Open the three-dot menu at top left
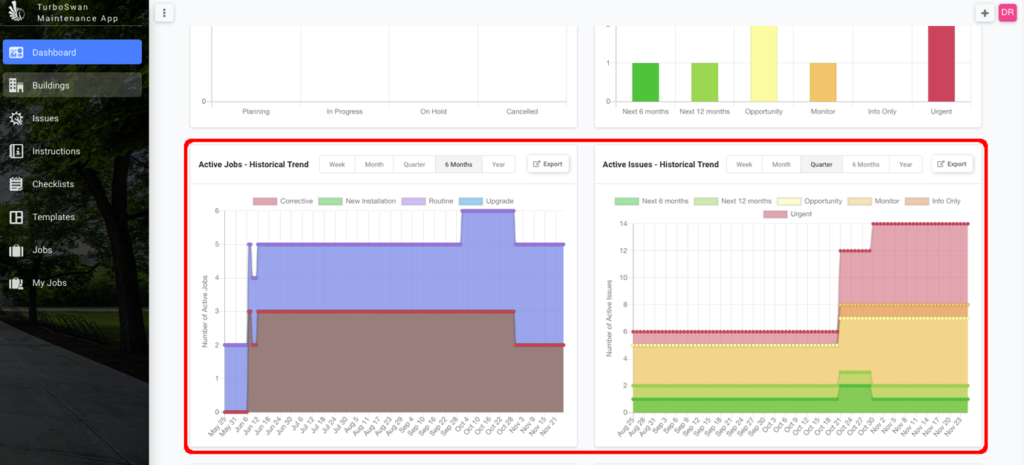The width and height of the screenshot is (1024, 465). pos(166,13)
